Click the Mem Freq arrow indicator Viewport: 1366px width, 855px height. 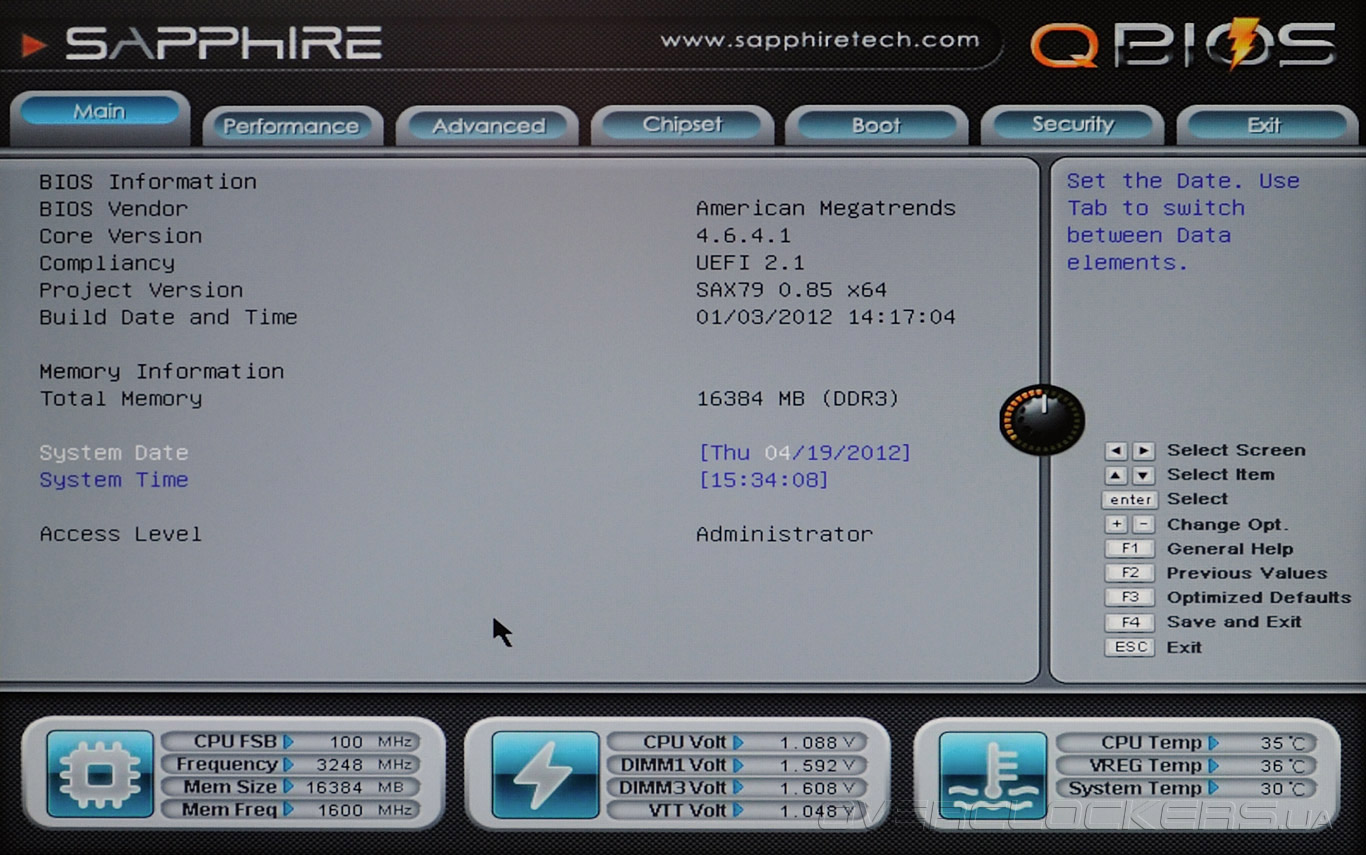[288, 810]
